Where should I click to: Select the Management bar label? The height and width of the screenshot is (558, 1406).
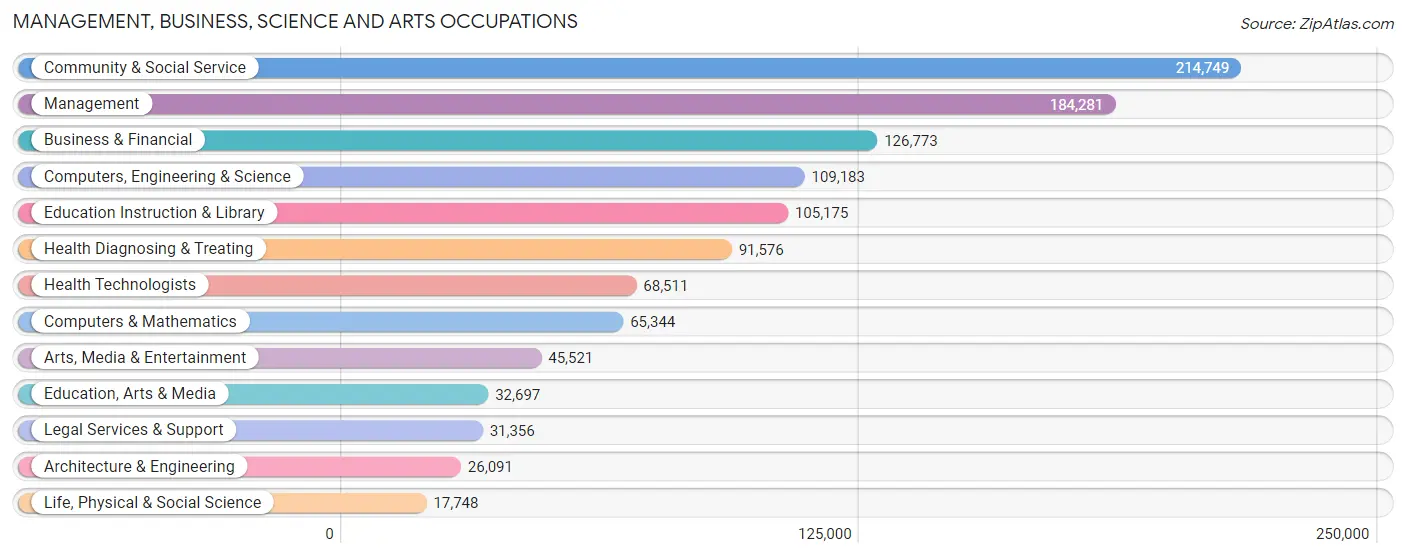click(x=92, y=104)
